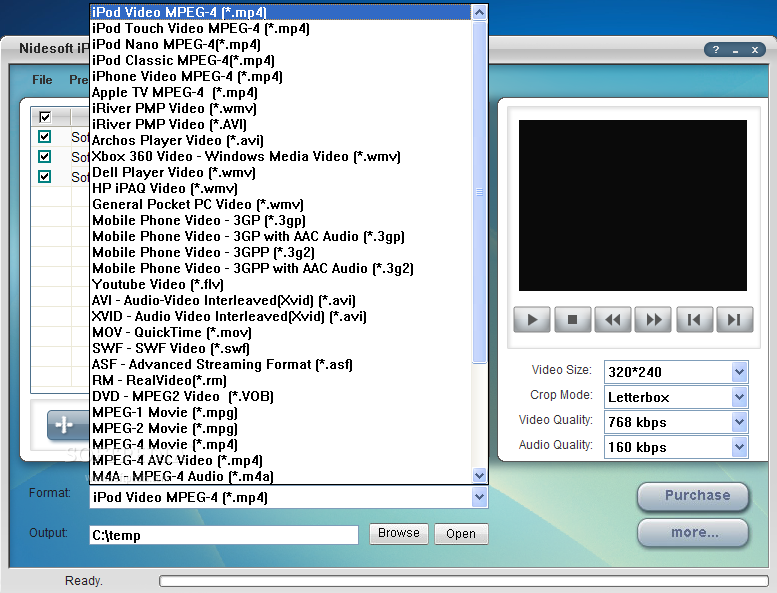Click the Purchase button

point(693,496)
